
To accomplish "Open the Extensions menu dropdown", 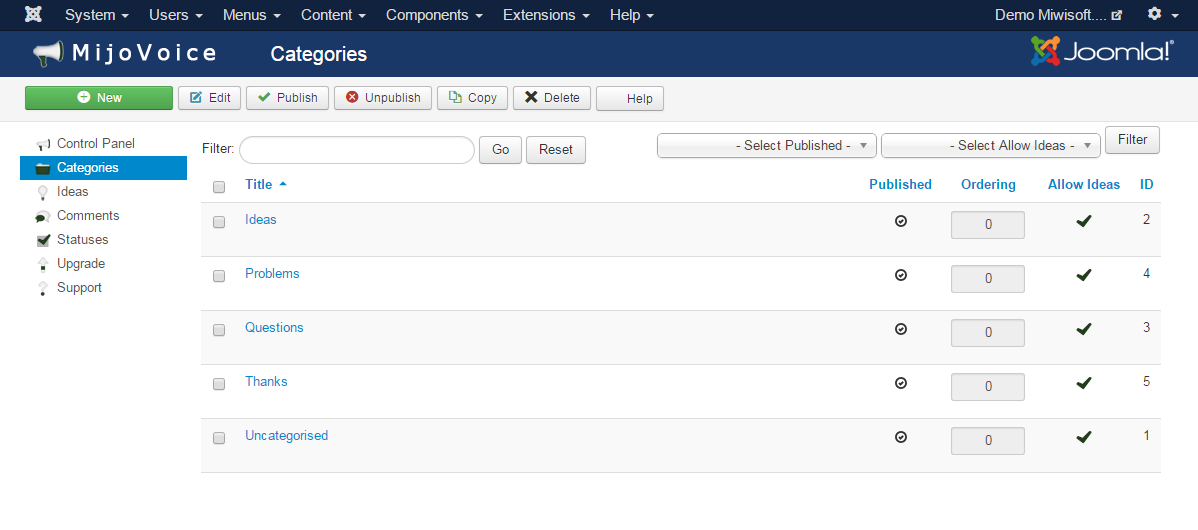I will pos(545,15).
